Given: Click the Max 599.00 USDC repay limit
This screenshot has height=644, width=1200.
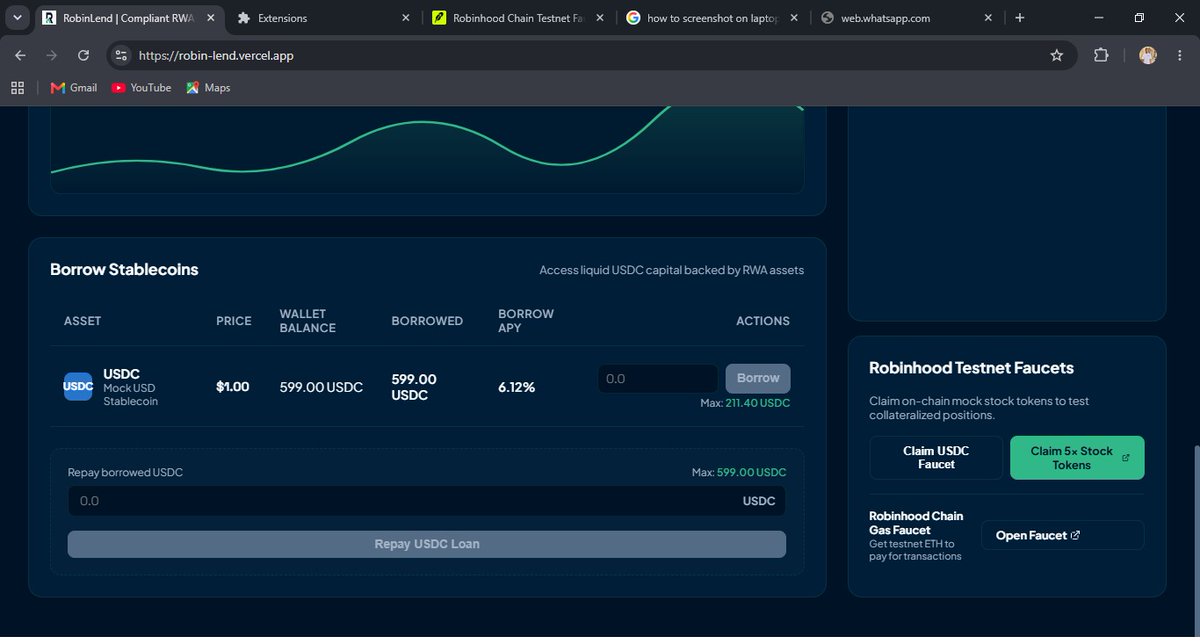Looking at the screenshot, I should pos(739,472).
